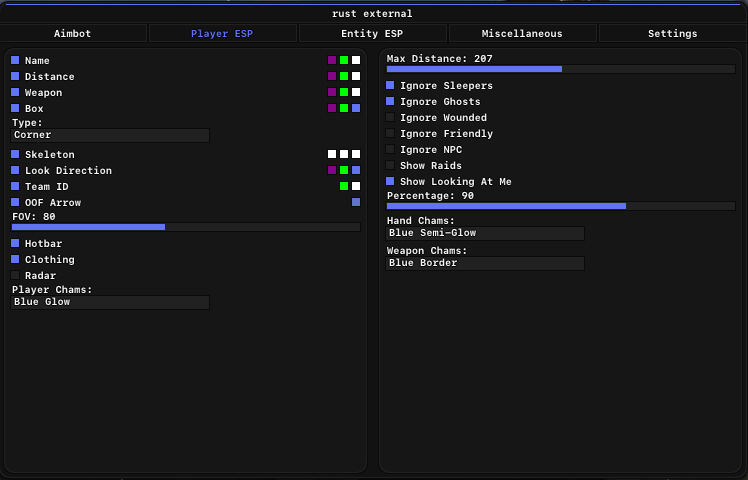Enable the Show Raids checkbox
Viewport: 748px width, 480px height.
click(391, 165)
